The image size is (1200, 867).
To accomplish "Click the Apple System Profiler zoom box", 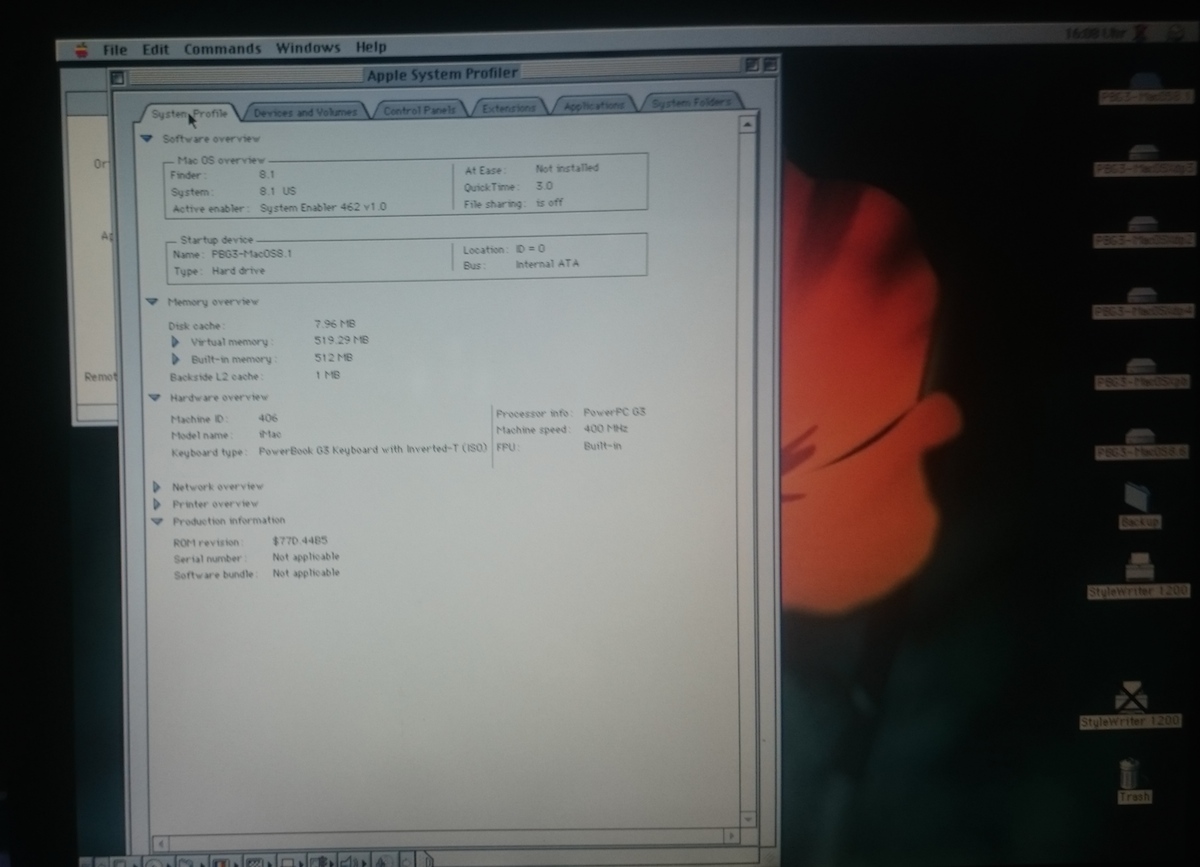I will pyautogui.click(x=751, y=64).
